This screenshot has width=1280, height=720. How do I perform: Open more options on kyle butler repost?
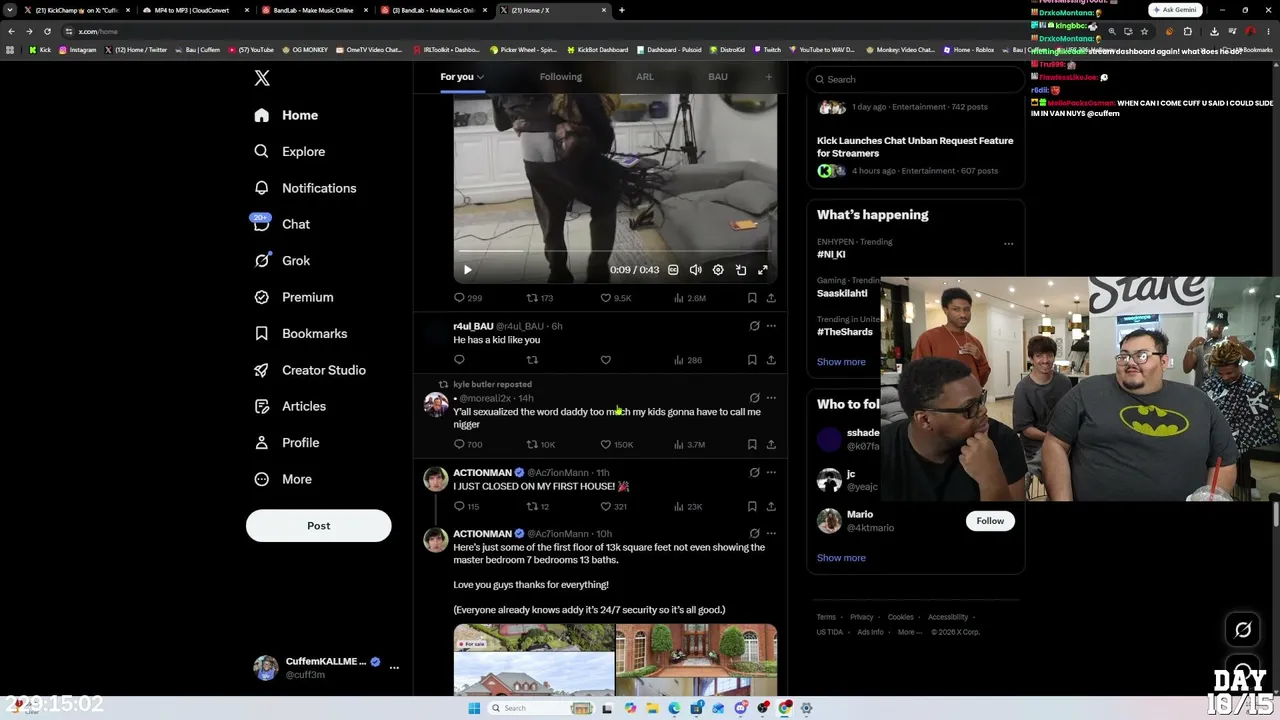click(x=771, y=398)
